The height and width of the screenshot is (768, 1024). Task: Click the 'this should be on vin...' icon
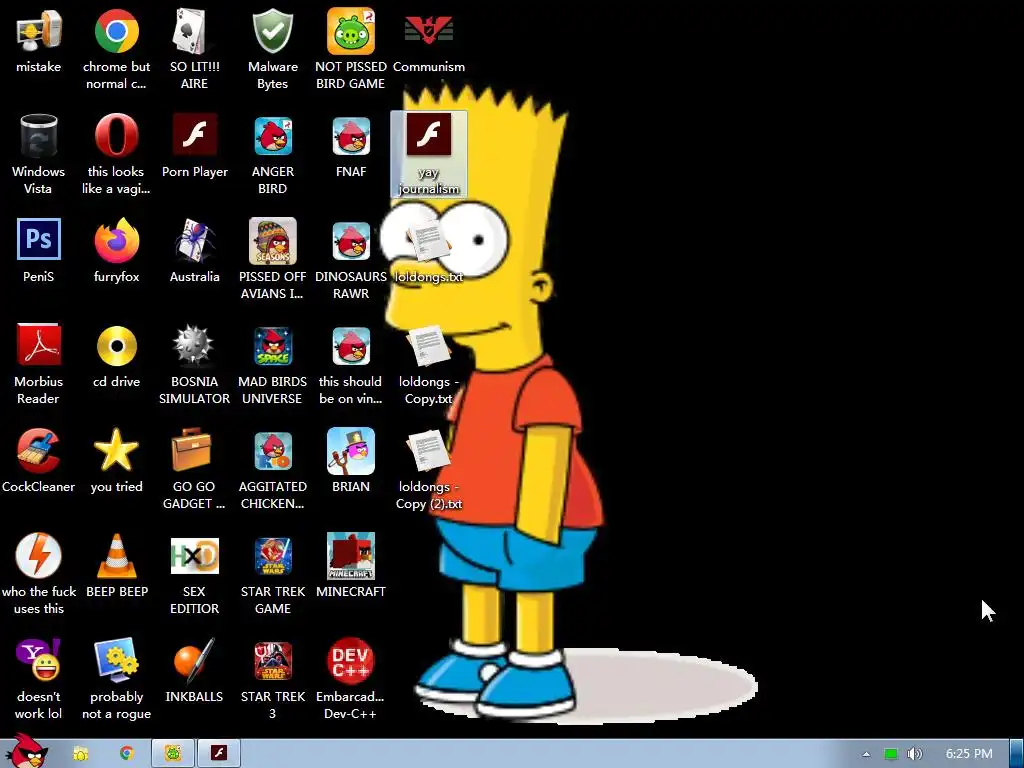[x=351, y=346]
